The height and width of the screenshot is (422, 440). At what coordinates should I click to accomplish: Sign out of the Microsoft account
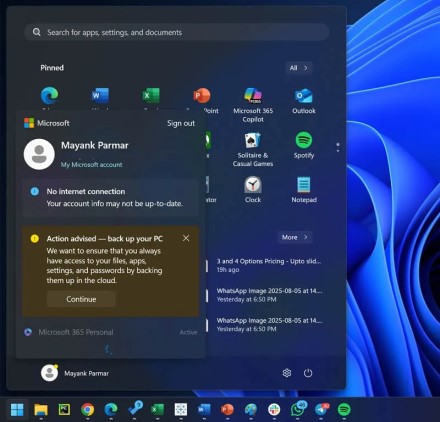click(181, 123)
